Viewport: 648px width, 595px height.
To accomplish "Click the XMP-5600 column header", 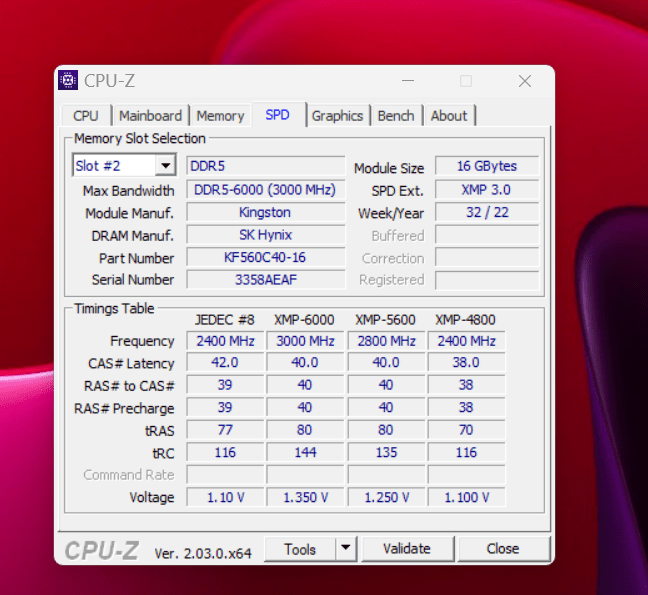I will (385, 320).
